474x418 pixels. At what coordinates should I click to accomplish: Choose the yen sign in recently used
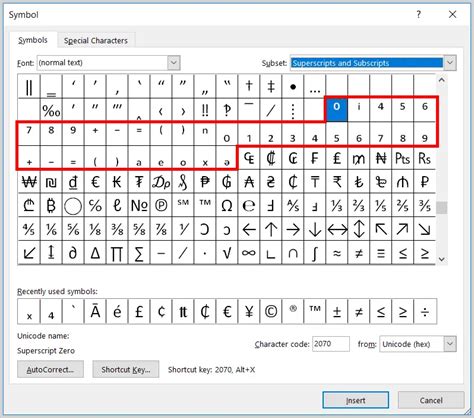tap(249, 312)
